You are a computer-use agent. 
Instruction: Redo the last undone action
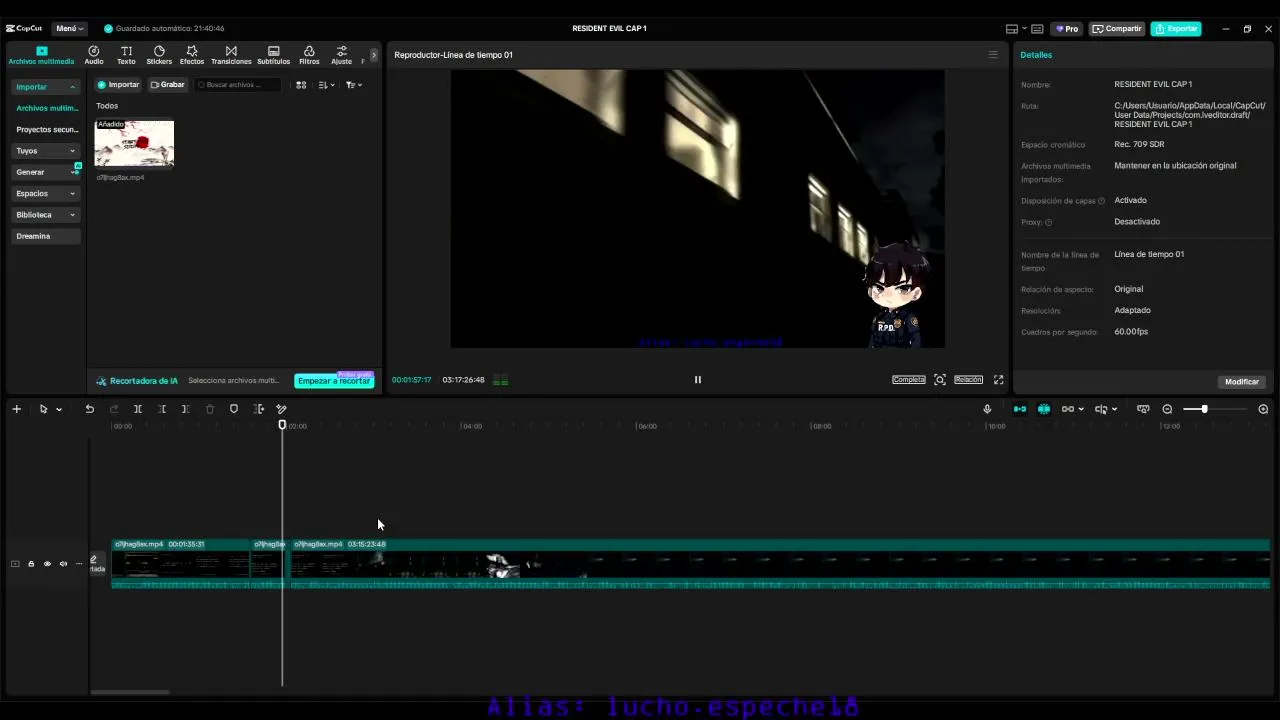click(x=114, y=409)
